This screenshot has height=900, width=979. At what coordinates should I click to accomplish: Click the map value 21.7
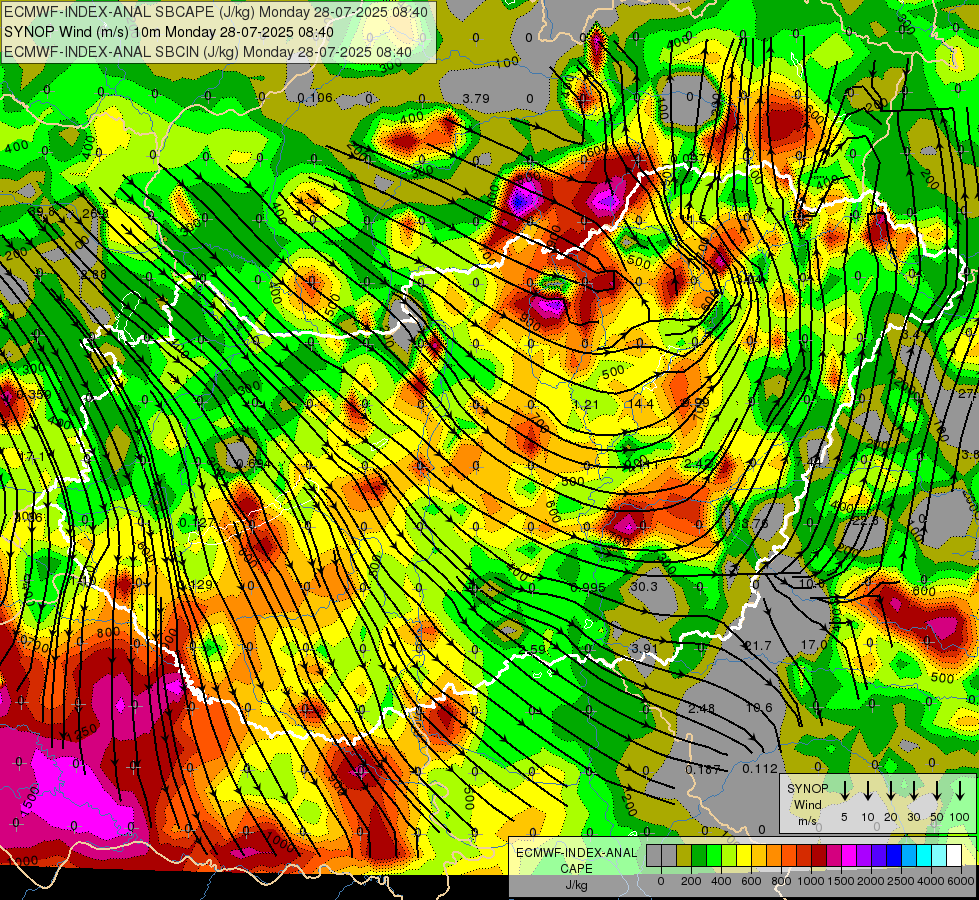pyautogui.click(x=758, y=645)
